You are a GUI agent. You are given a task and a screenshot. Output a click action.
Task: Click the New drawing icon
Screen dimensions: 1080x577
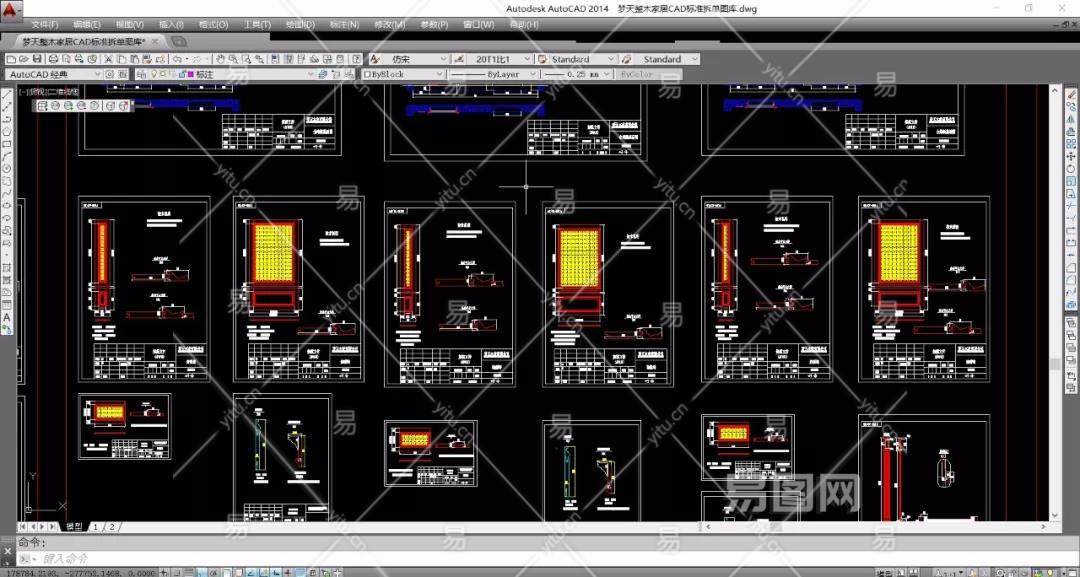[11, 59]
